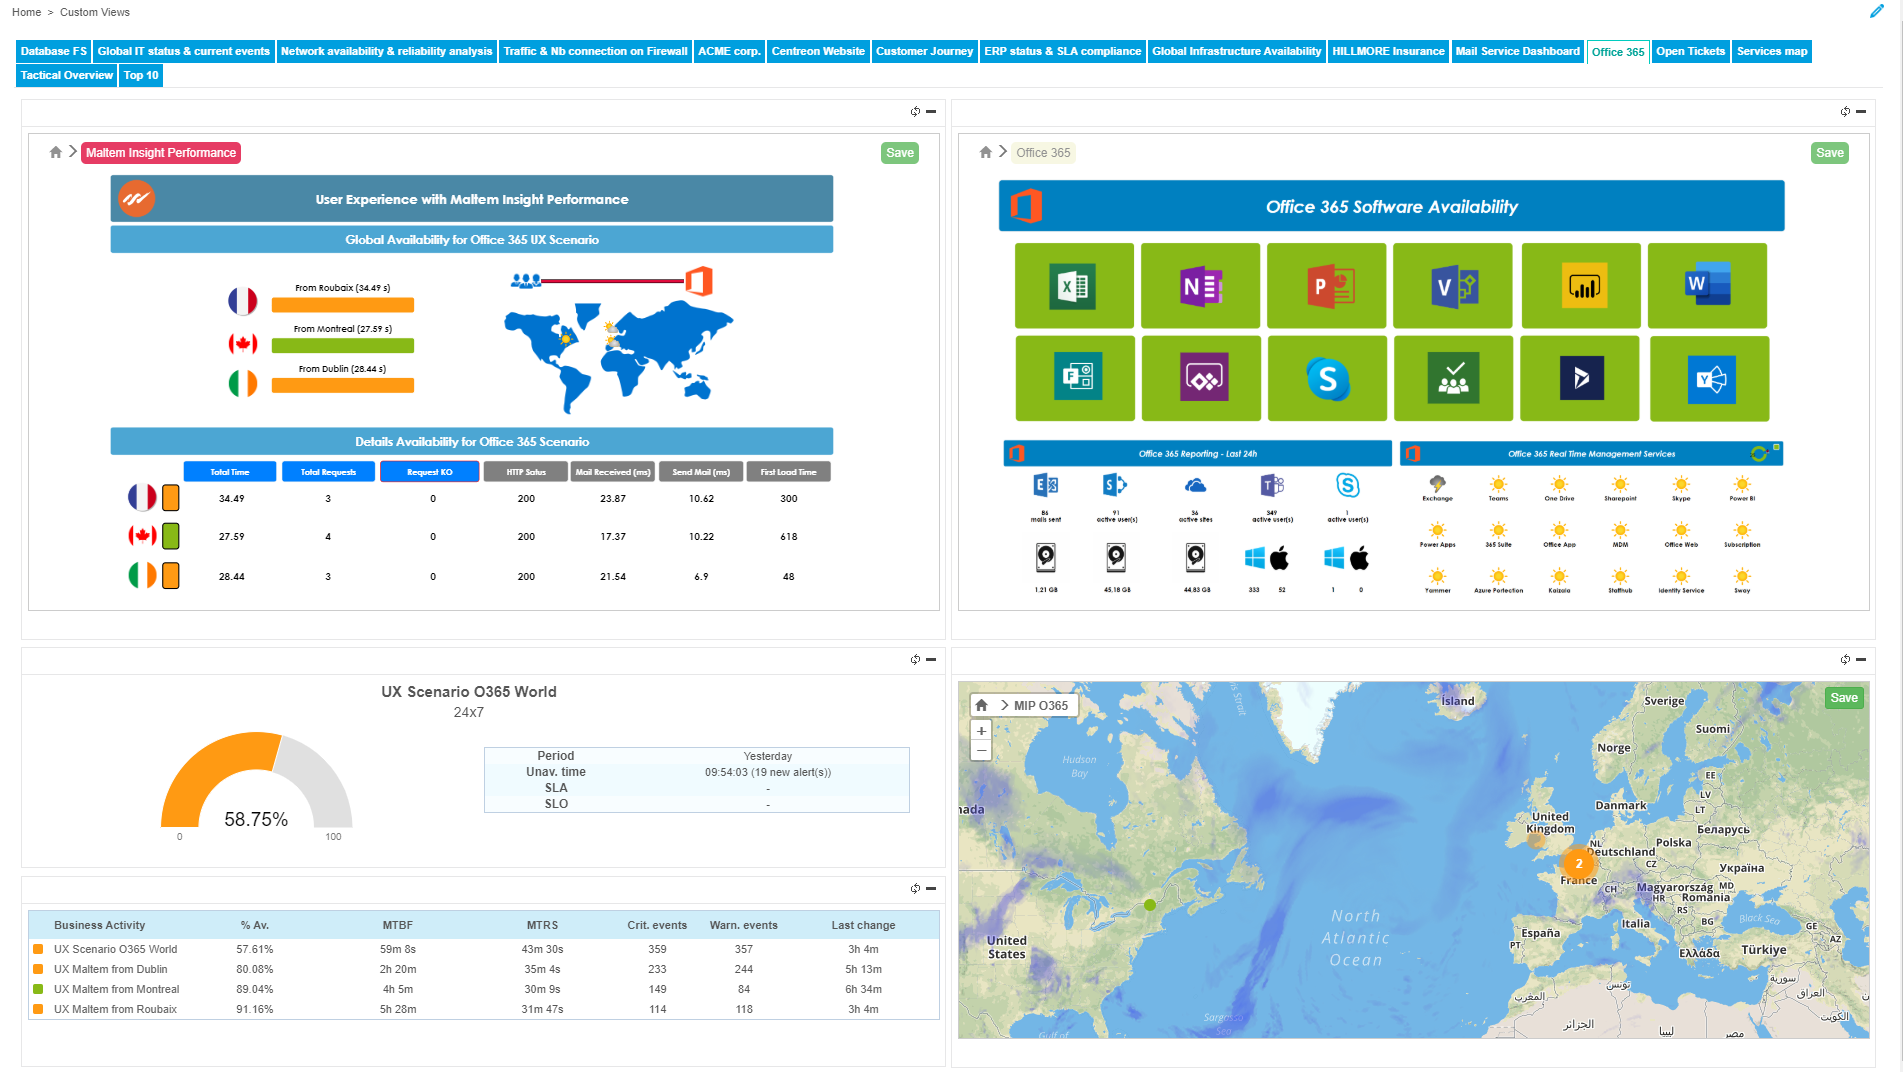Collapse the MIP O365 map widget
This screenshot has width=1903, height=1072.
tap(1861, 659)
